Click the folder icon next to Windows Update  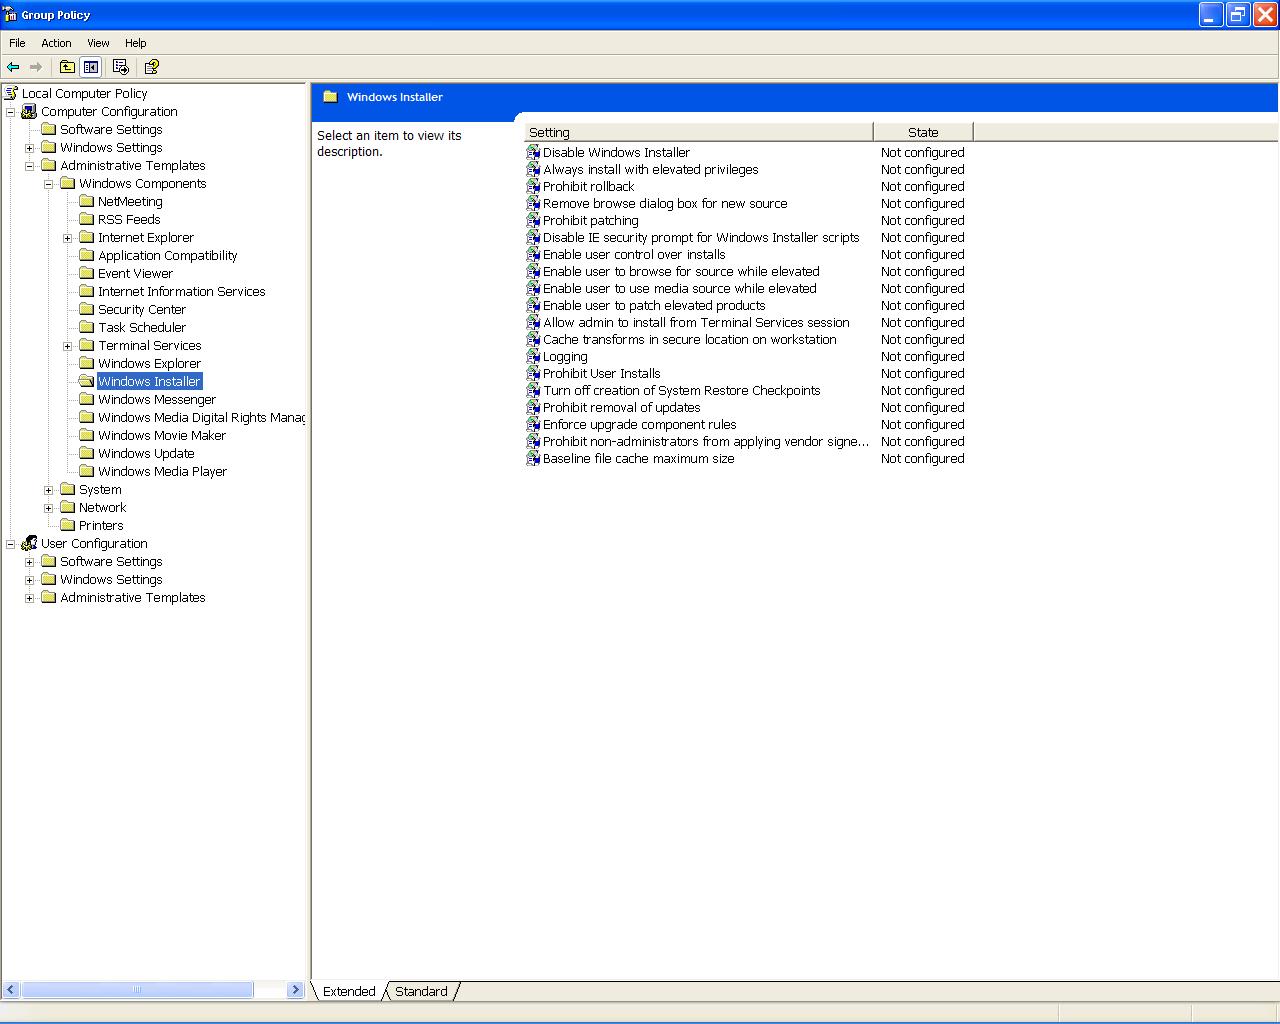(x=86, y=453)
